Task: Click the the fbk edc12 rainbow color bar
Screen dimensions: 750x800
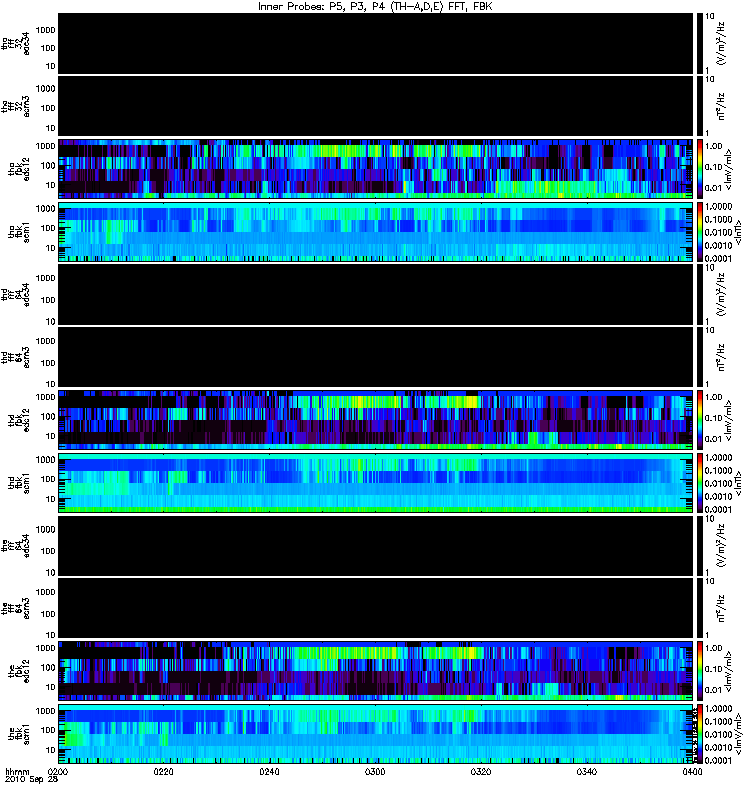Action: click(700, 671)
